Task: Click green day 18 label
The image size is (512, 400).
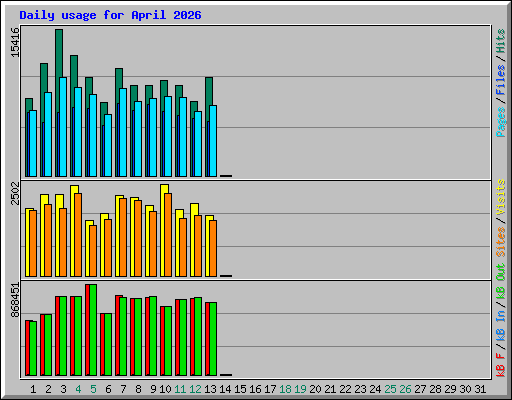Action: point(285,389)
